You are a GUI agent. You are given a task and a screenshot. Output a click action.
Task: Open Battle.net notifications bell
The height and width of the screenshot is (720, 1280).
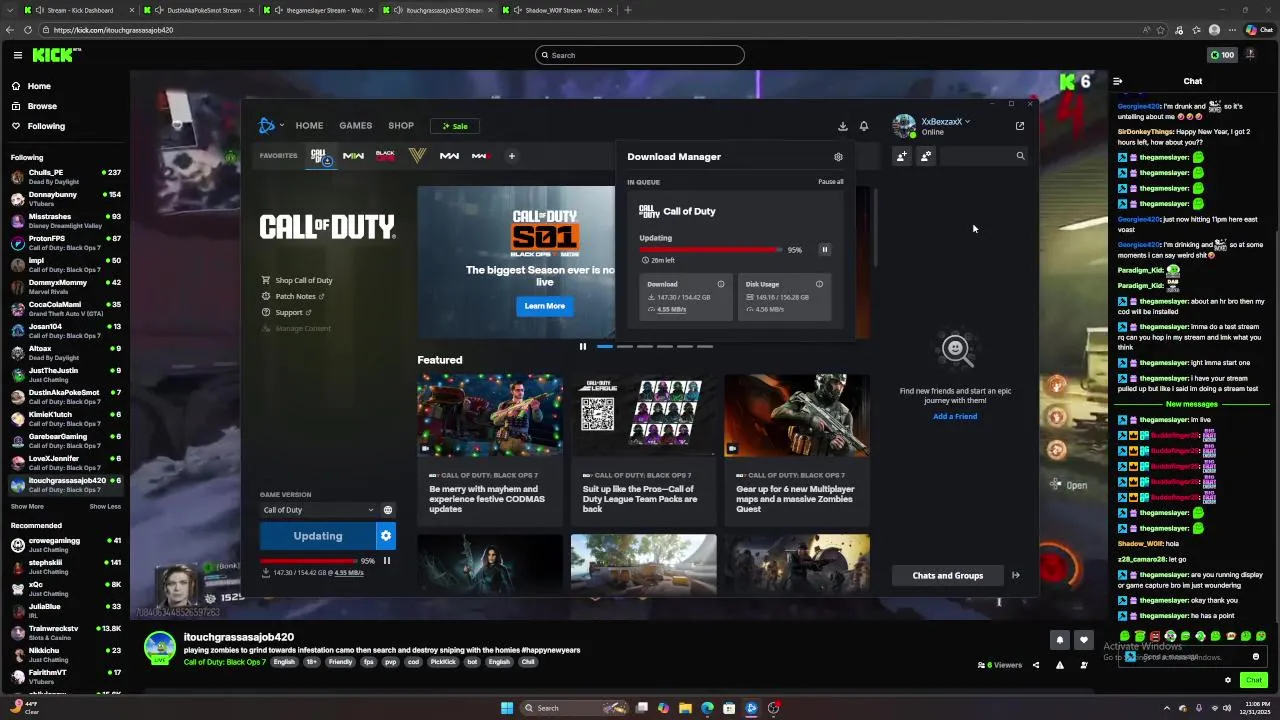point(864,126)
